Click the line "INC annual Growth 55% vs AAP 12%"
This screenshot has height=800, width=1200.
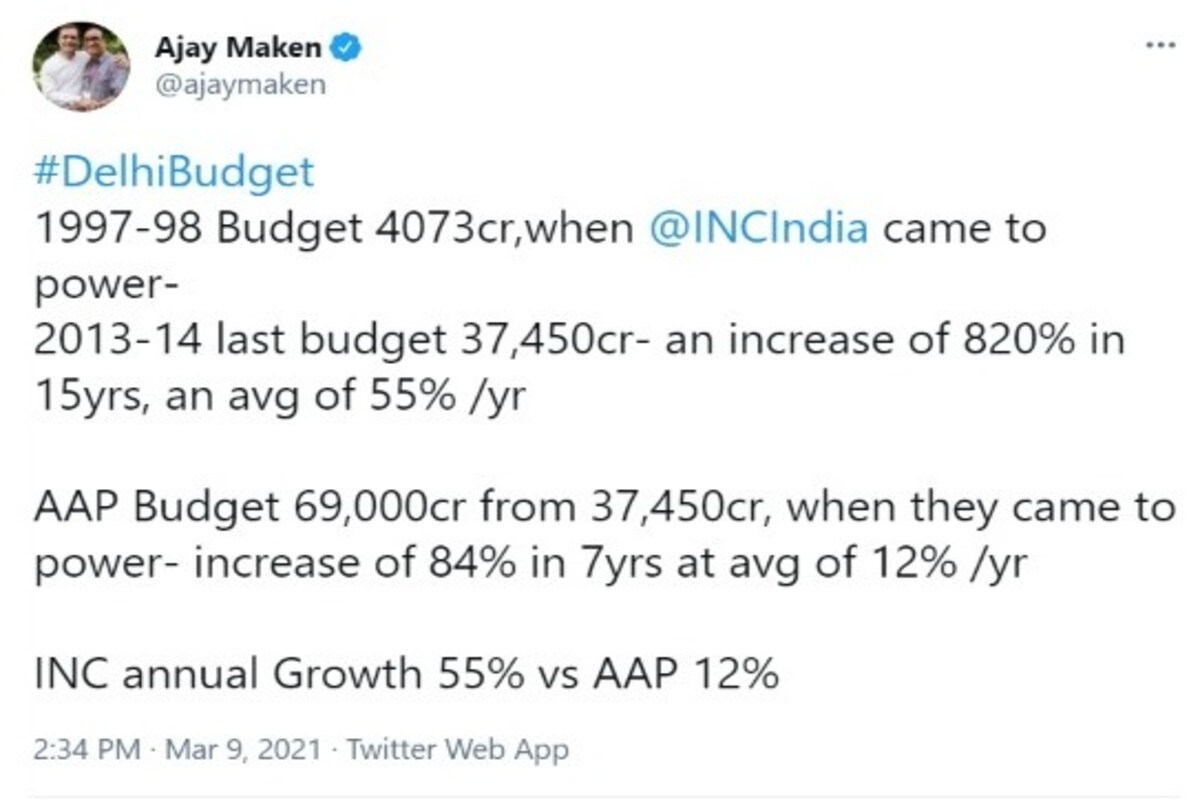pos(406,675)
